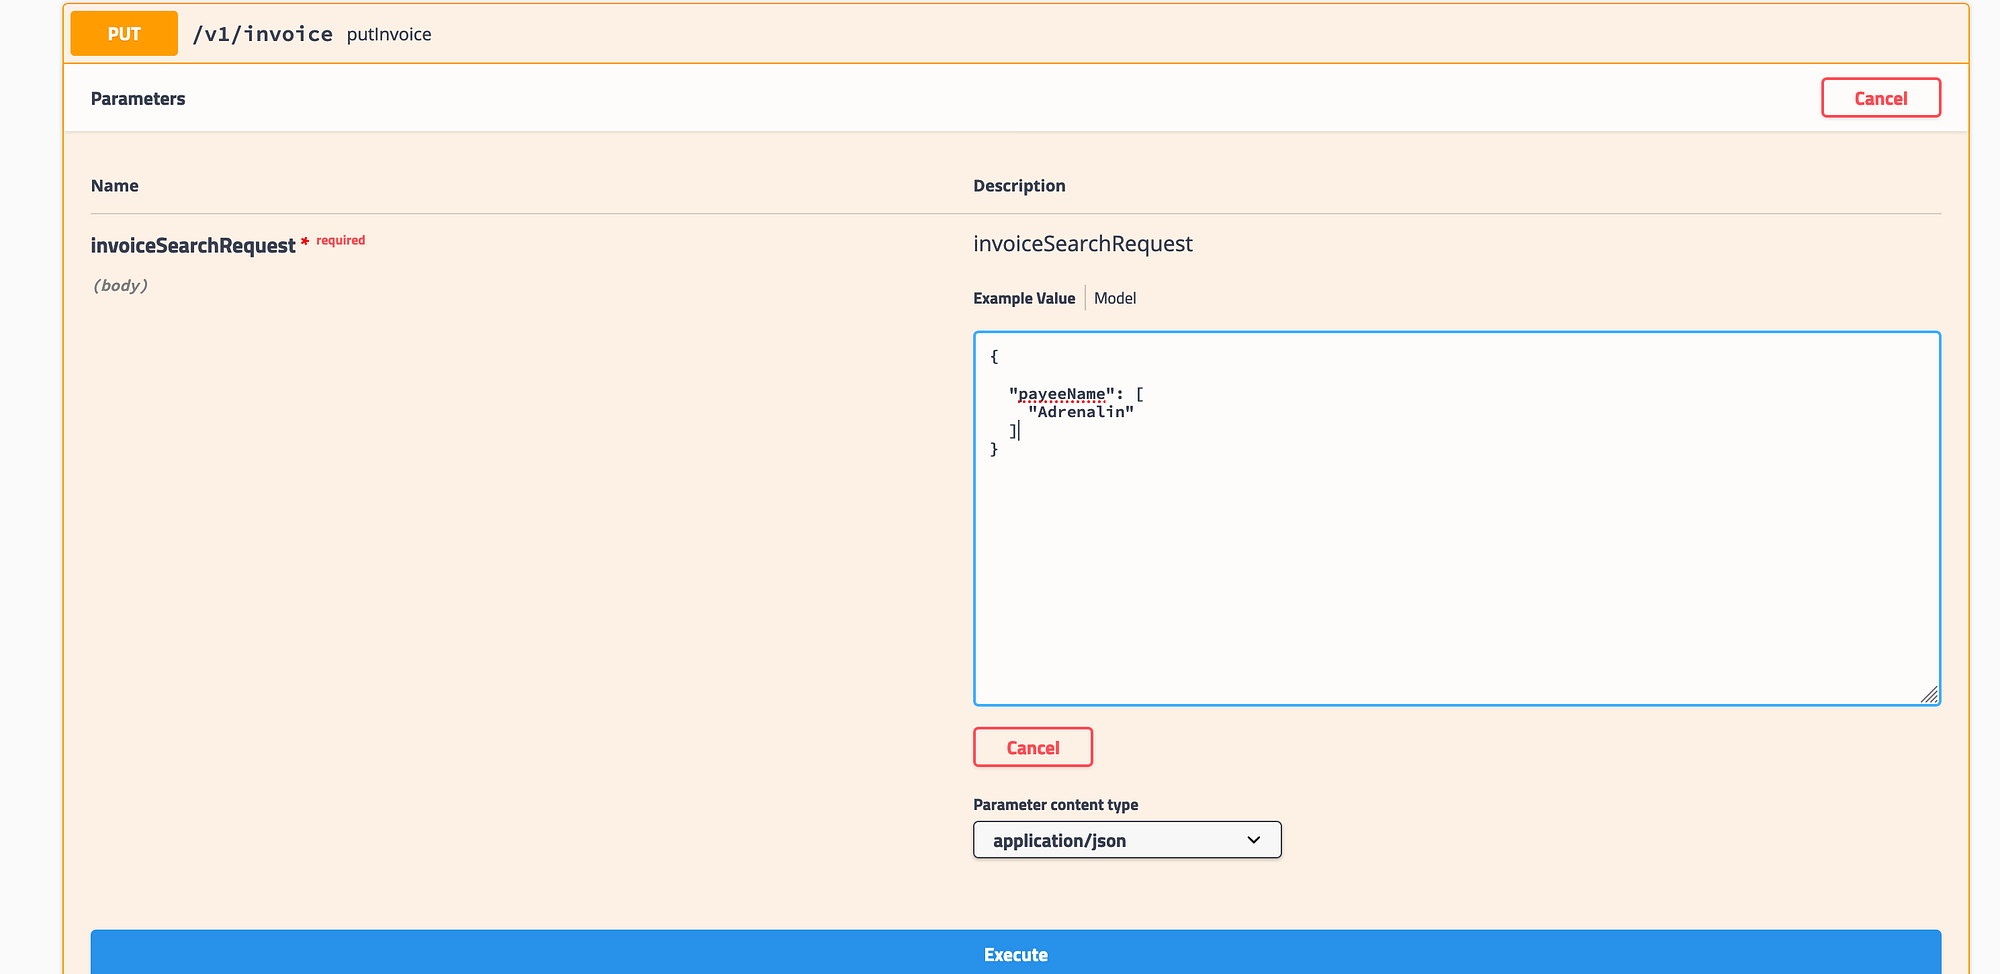The height and width of the screenshot is (974, 2000).
Task: Click the Name column header
Action: tap(114, 185)
